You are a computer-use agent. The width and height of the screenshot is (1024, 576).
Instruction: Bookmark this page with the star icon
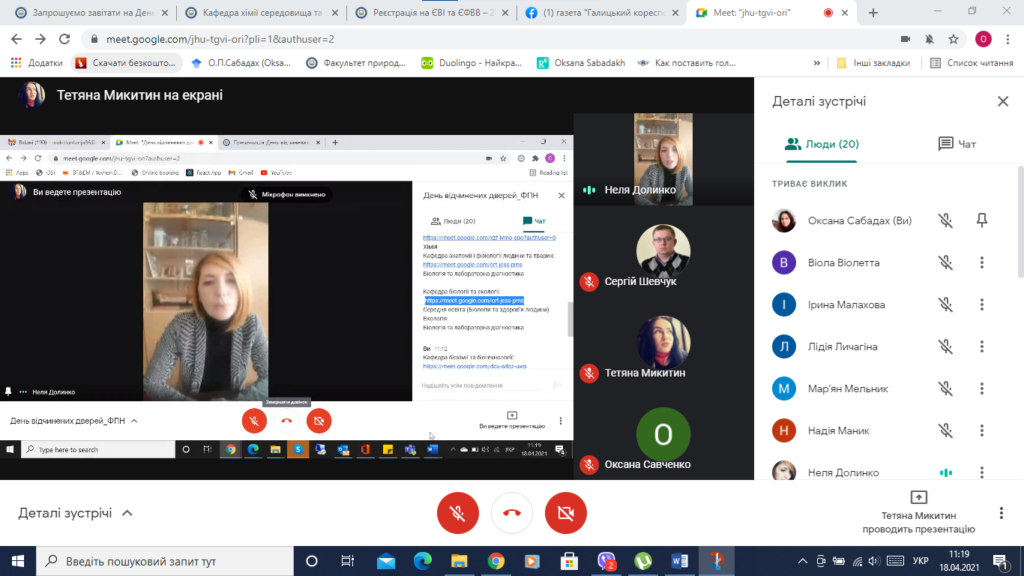coord(953,39)
